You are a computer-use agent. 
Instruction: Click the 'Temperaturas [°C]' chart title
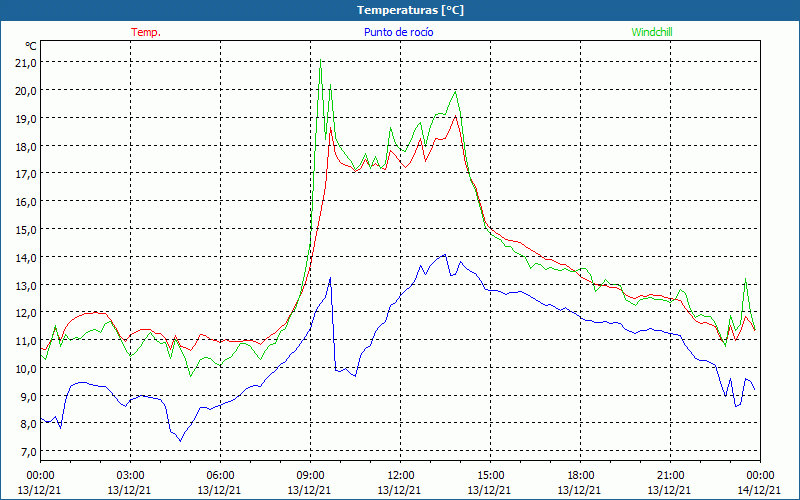(x=410, y=10)
